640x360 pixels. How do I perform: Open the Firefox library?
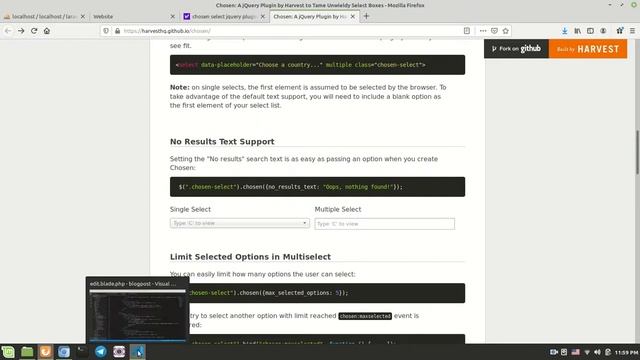click(x=578, y=31)
